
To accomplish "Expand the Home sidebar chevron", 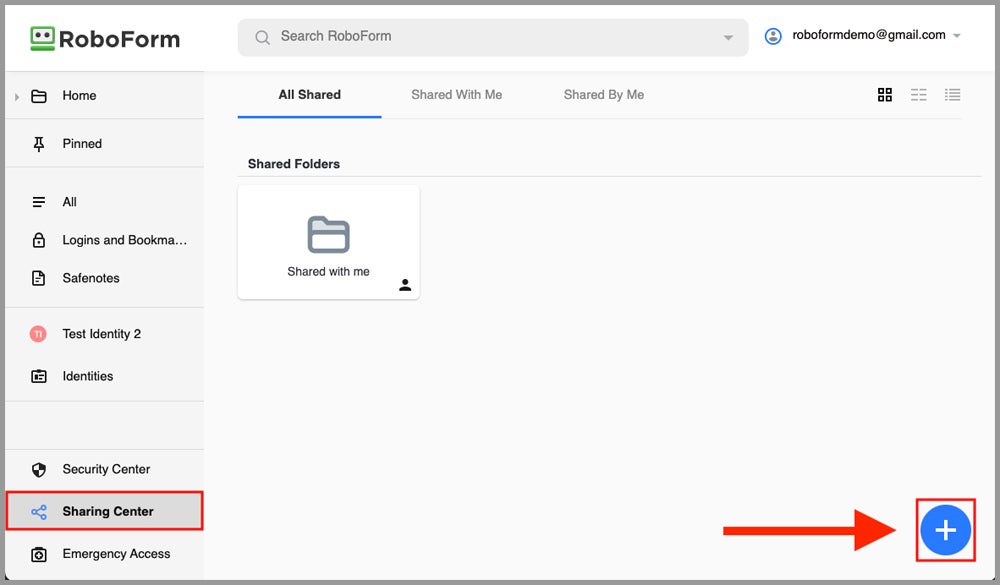I will 16,95.
